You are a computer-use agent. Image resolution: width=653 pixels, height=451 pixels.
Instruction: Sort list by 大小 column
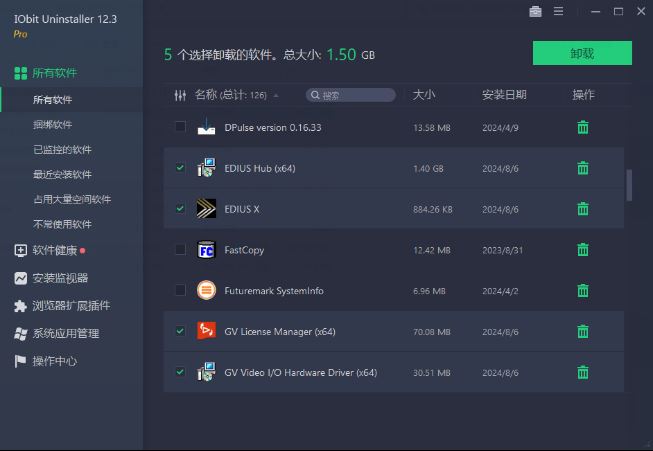pos(424,95)
